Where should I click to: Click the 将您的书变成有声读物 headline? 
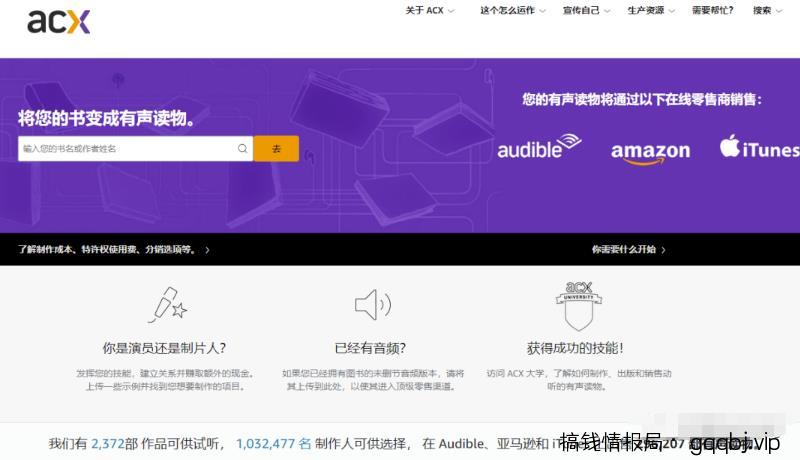107,118
